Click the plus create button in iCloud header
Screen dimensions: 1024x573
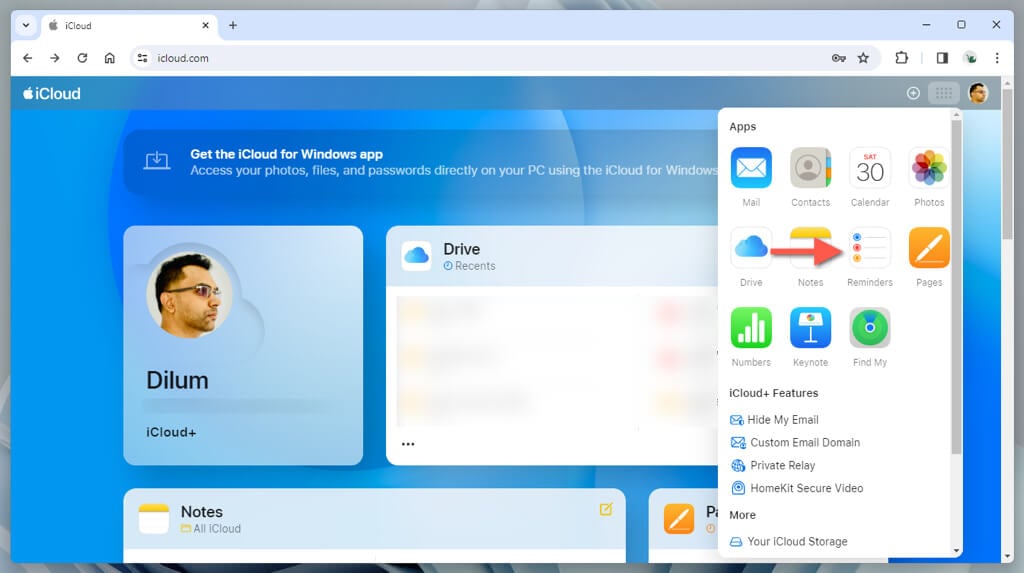913,93
